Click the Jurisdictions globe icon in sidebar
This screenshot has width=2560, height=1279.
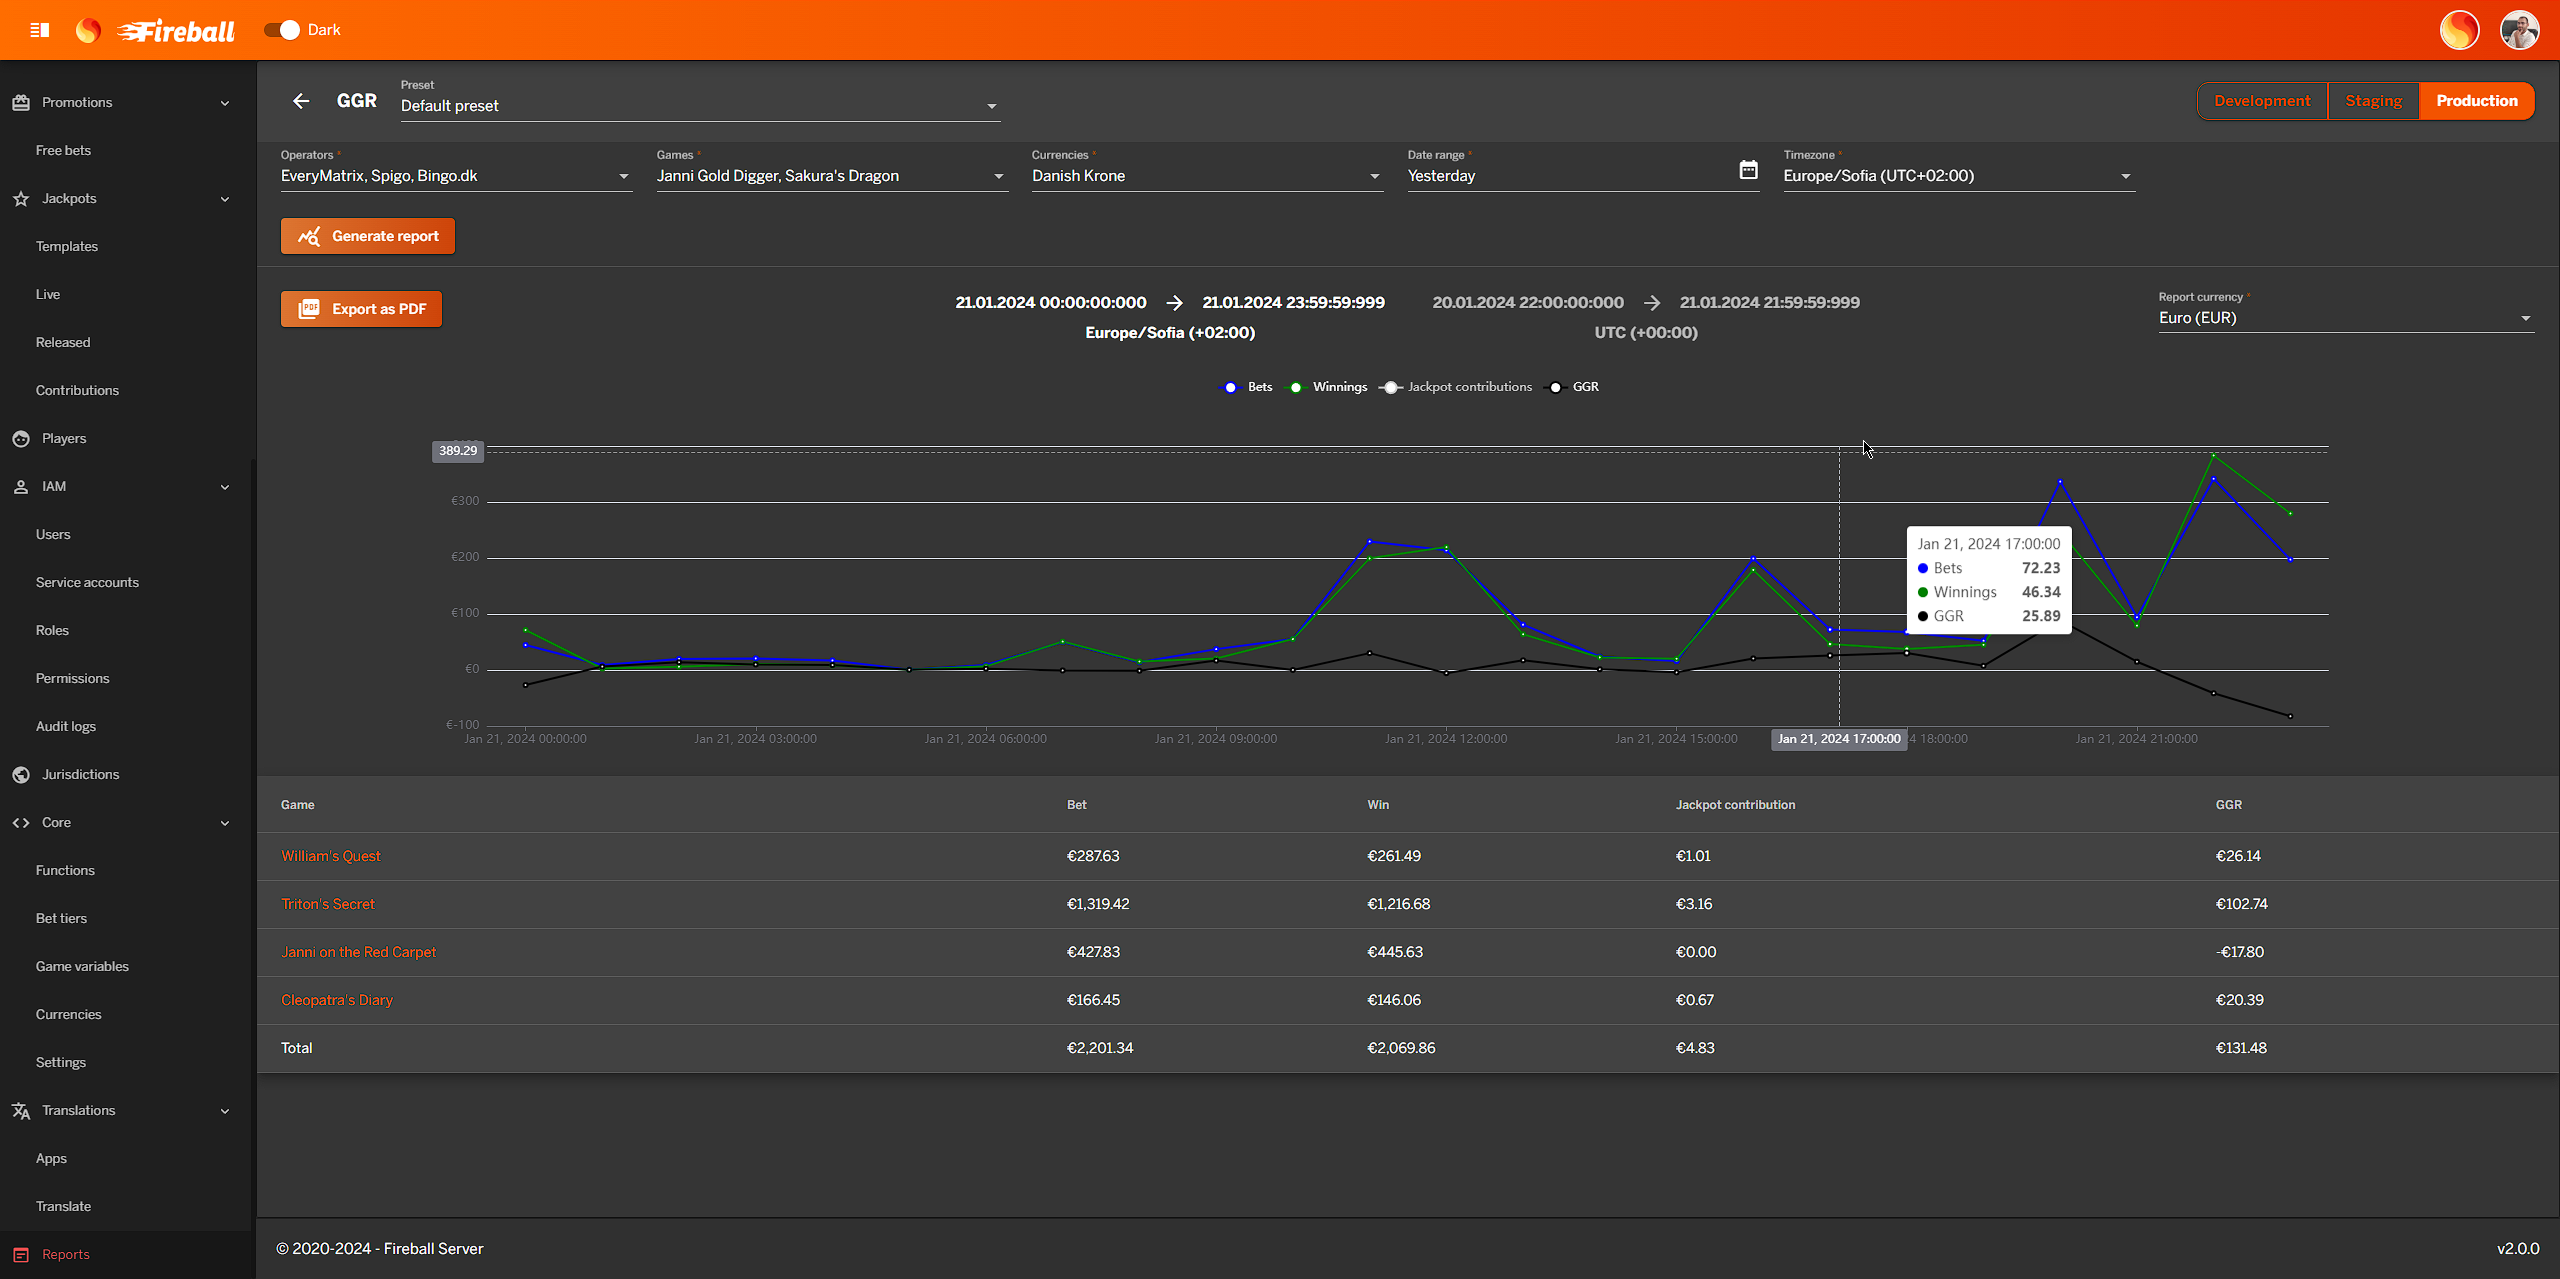[21, 774]
